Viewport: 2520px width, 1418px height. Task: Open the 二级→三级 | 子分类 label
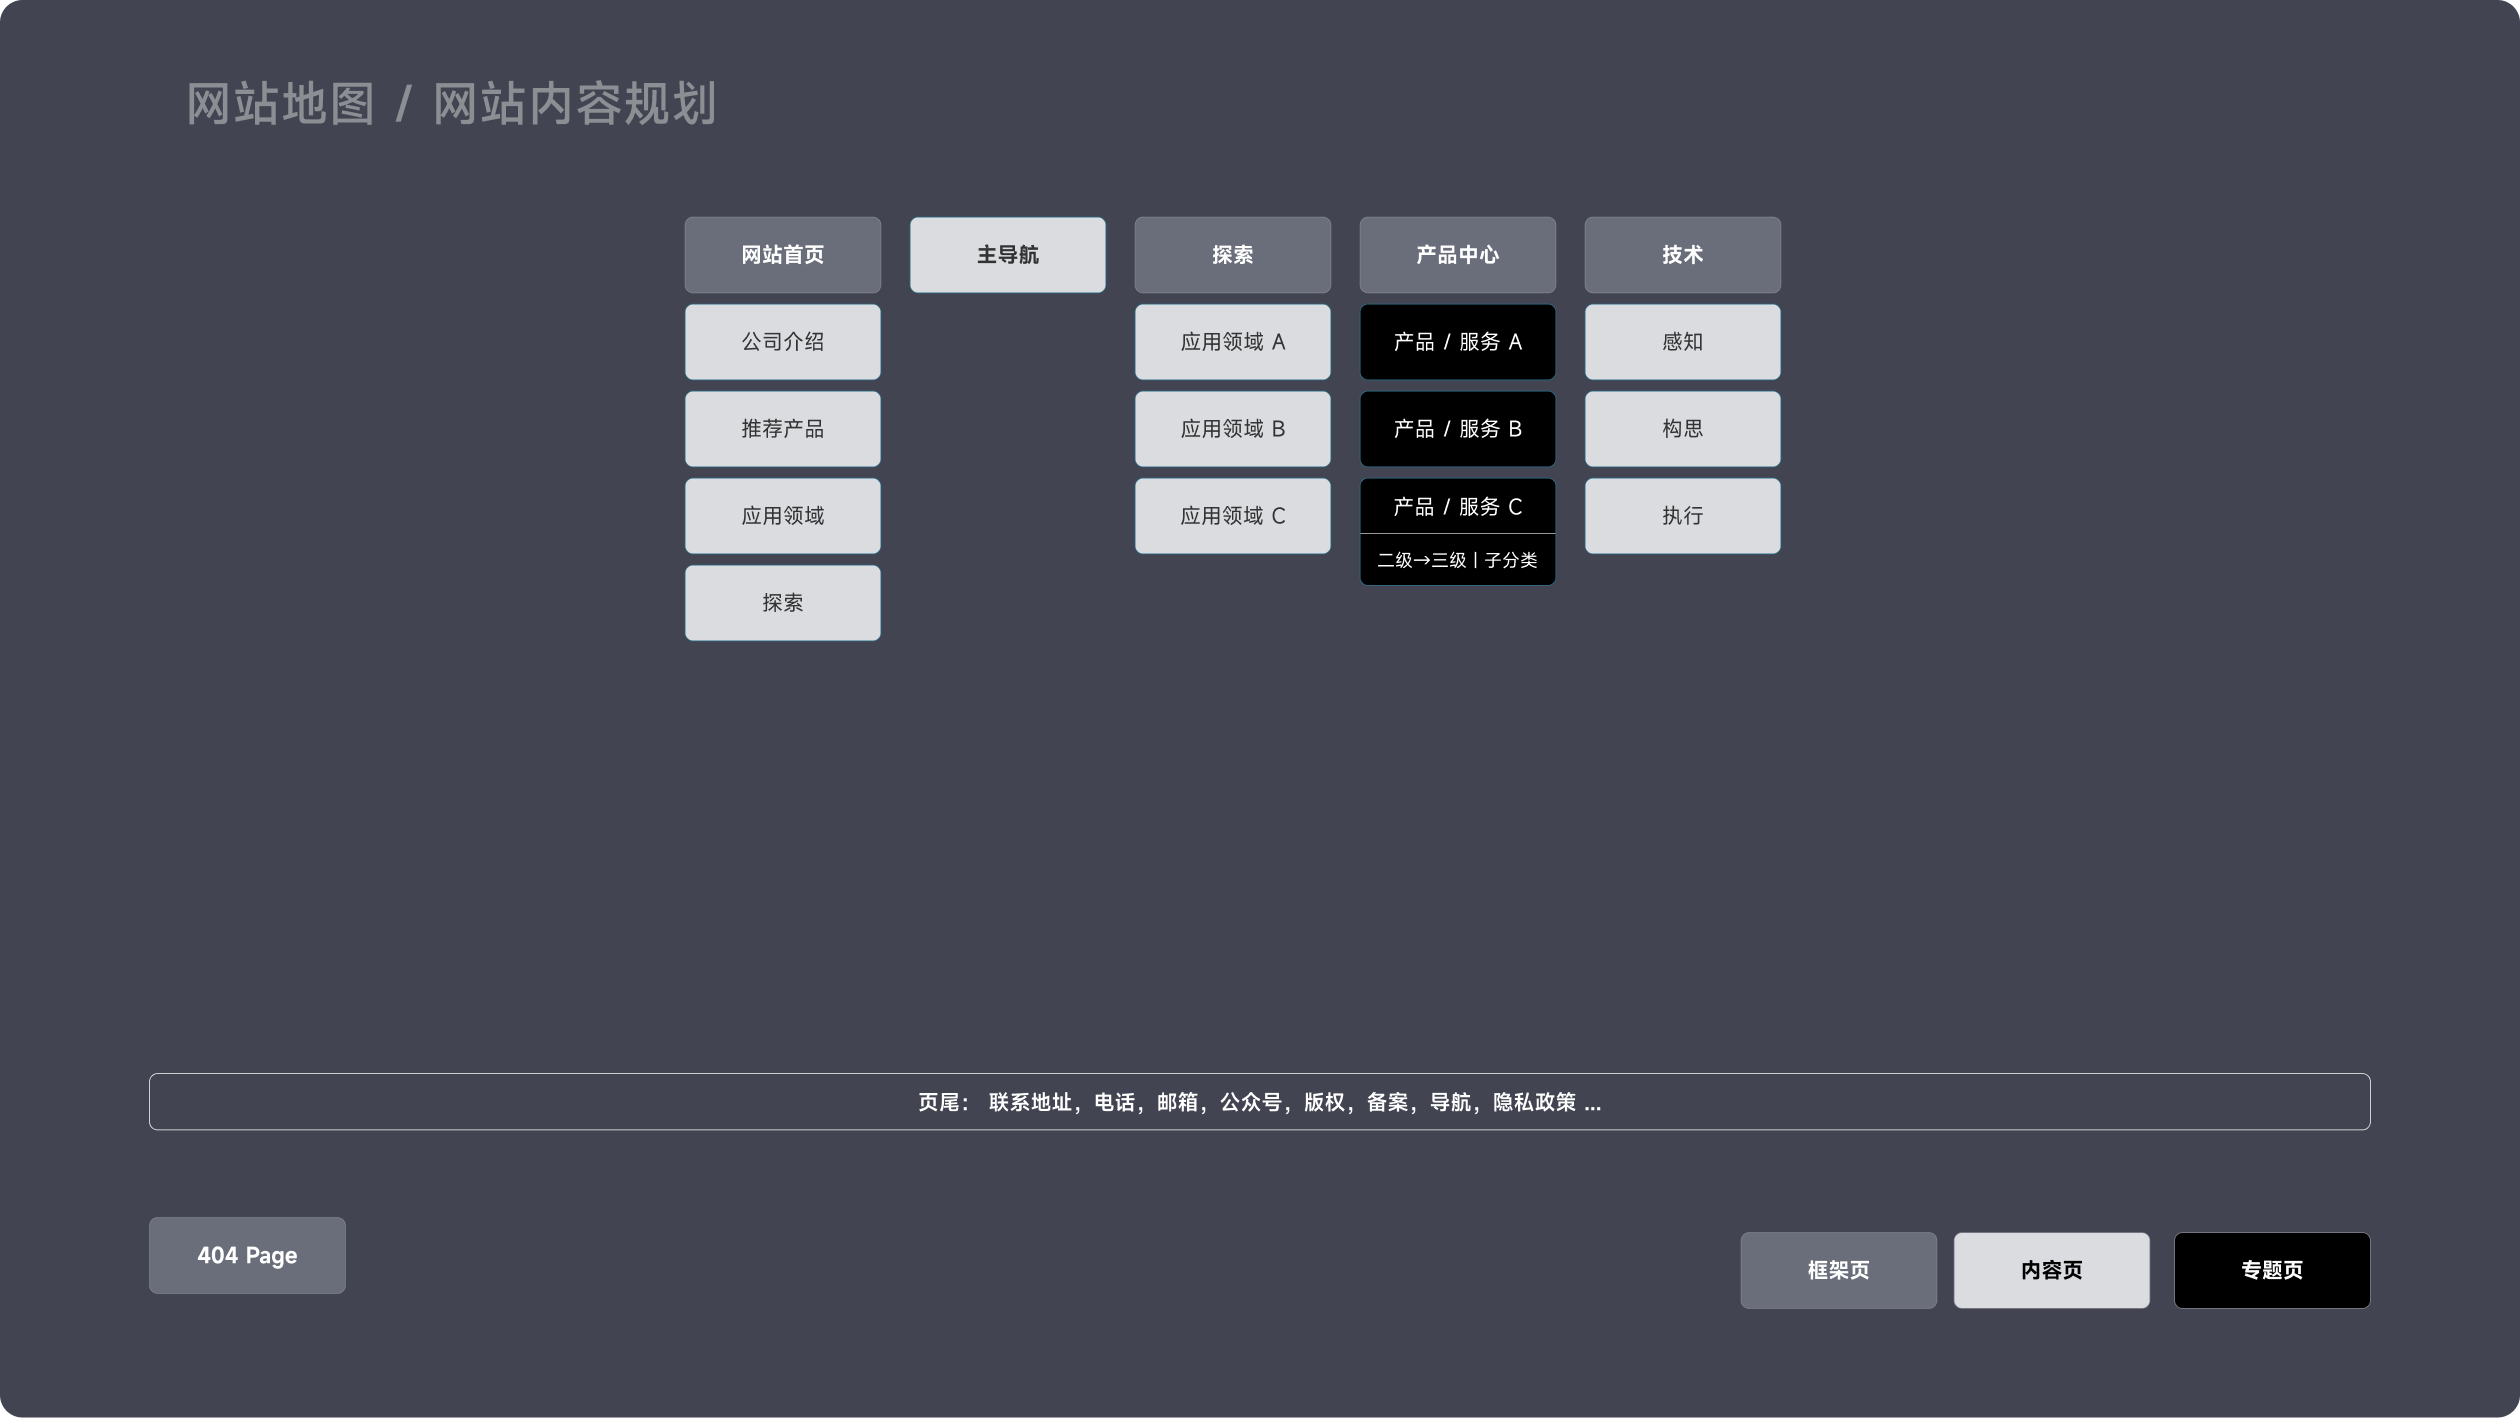coord(1457,559)
